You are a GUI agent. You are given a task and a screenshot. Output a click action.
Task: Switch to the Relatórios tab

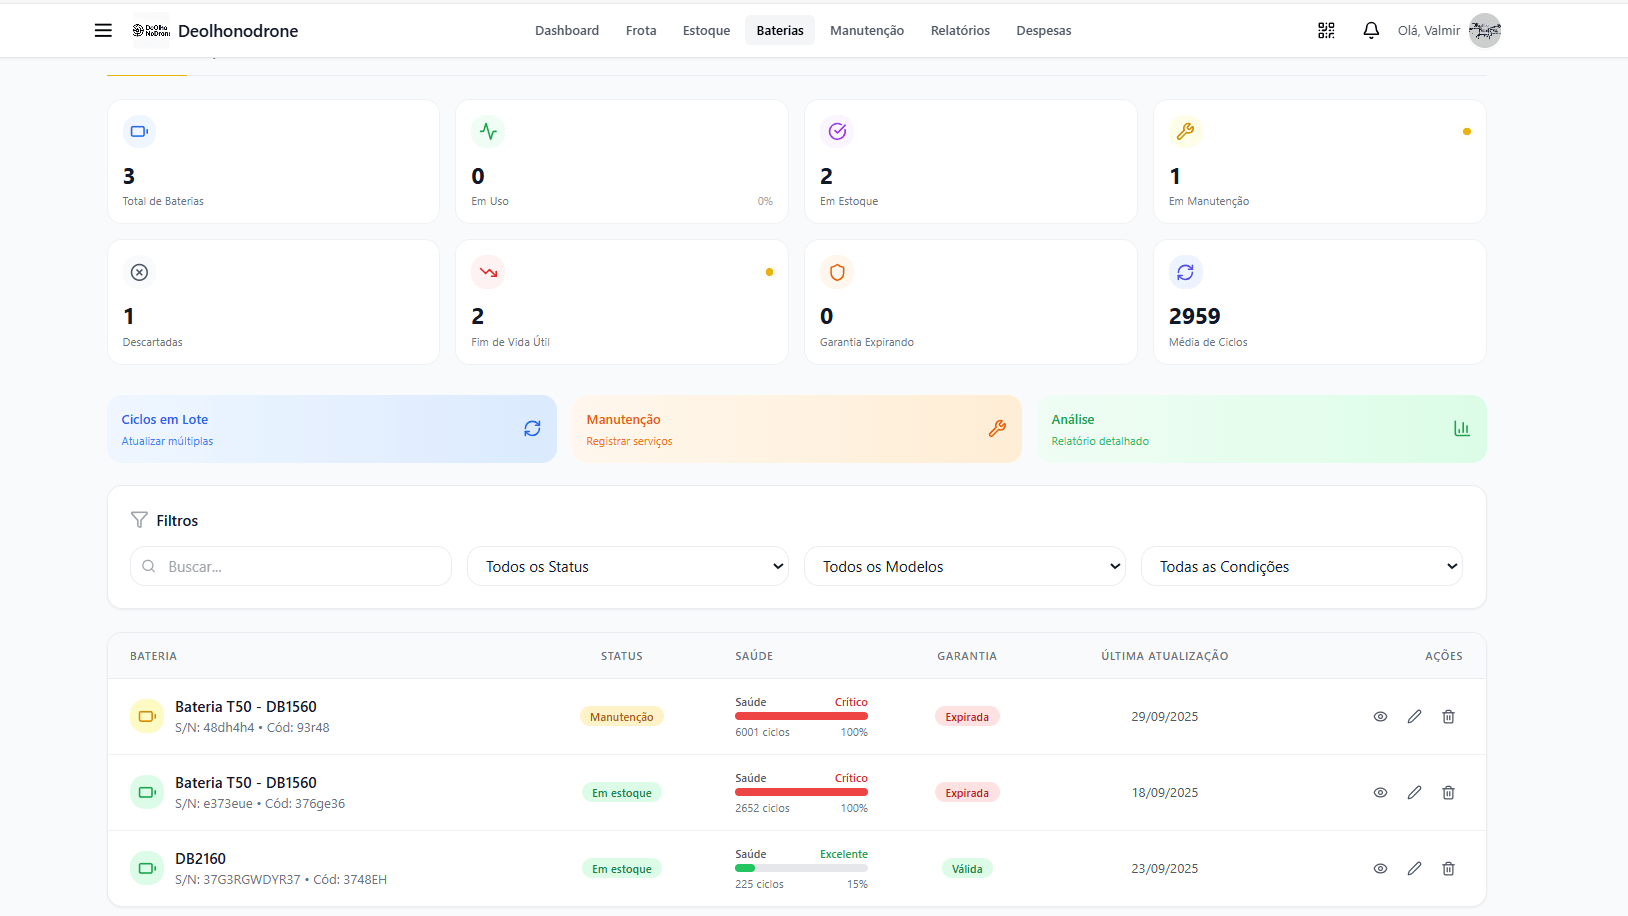click(x=960, y=30)
